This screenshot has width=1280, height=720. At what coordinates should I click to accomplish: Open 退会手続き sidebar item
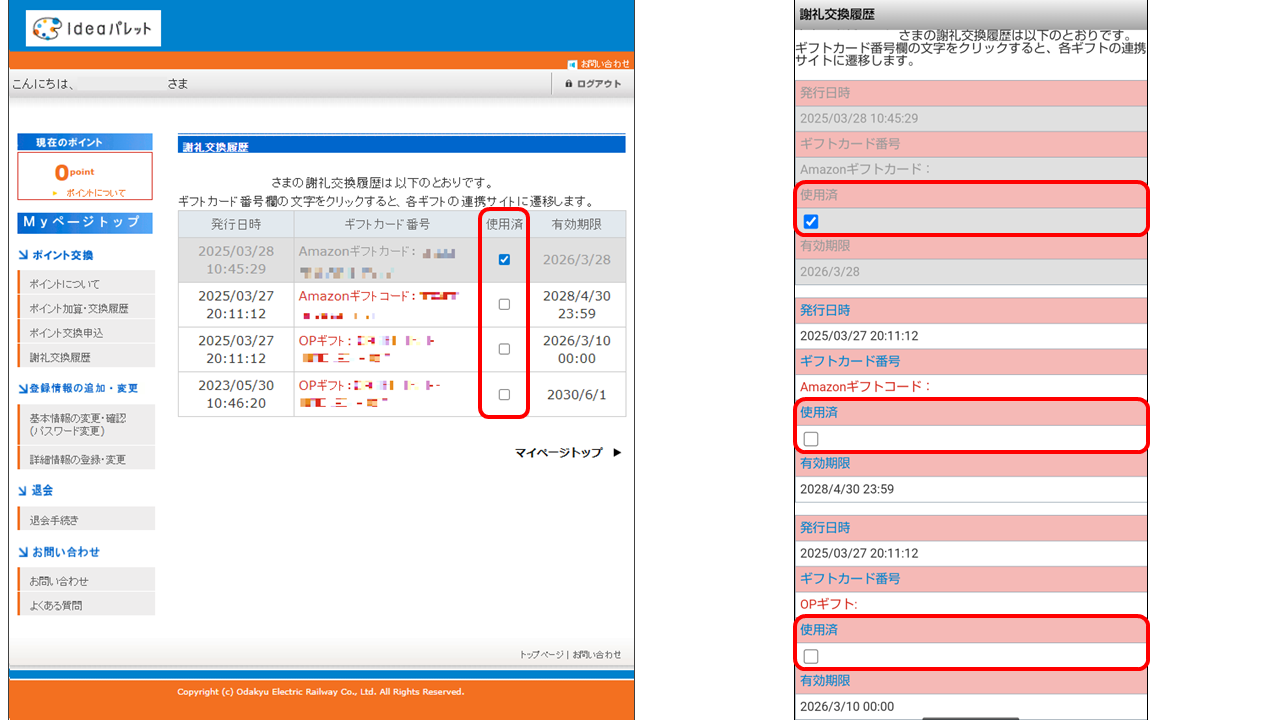tap(54, 520)
